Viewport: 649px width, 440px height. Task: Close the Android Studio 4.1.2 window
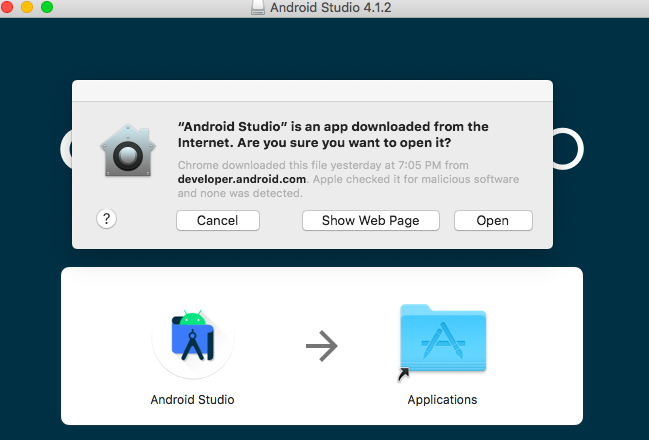tap(7, 7)
